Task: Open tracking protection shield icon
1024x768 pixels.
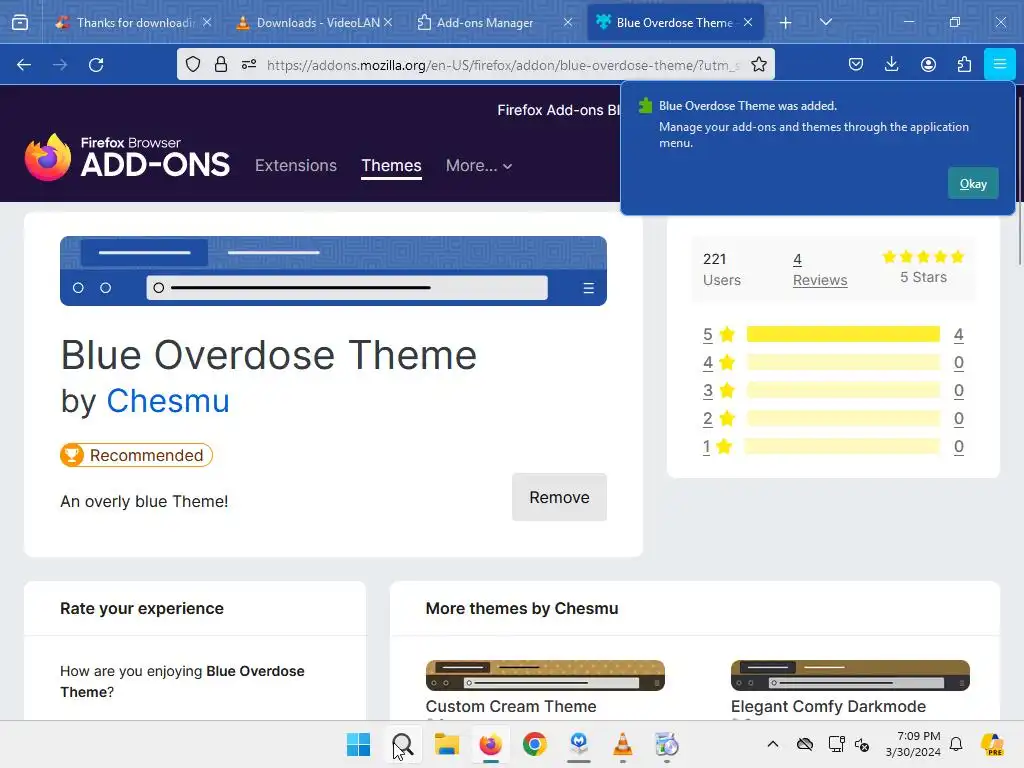Action: tap(193, 64)
